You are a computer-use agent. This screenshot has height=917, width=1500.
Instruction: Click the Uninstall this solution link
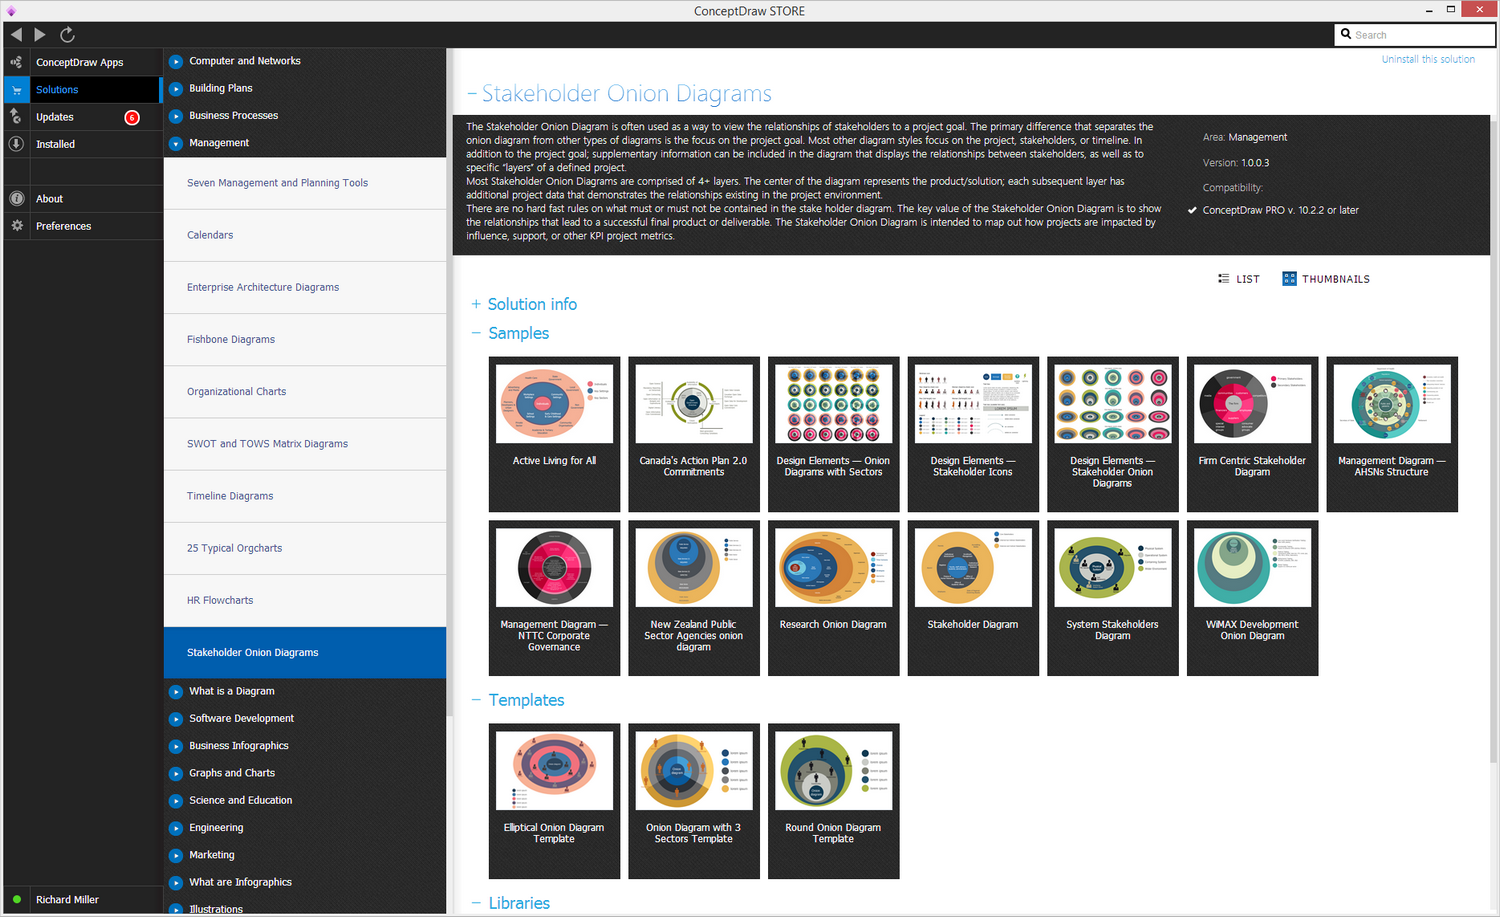1428,60
